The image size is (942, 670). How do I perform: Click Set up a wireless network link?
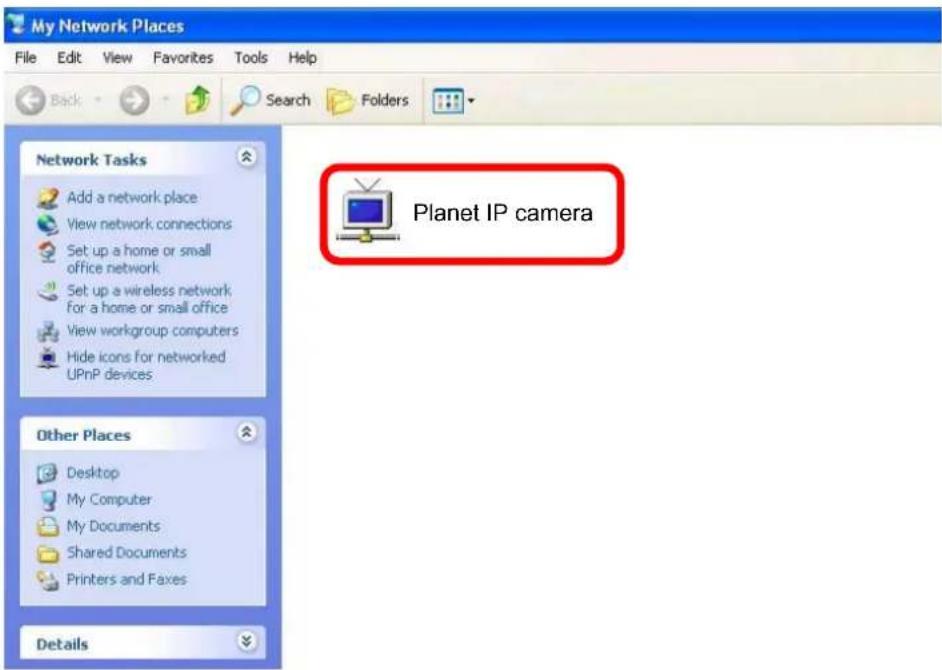coord(148,299)
